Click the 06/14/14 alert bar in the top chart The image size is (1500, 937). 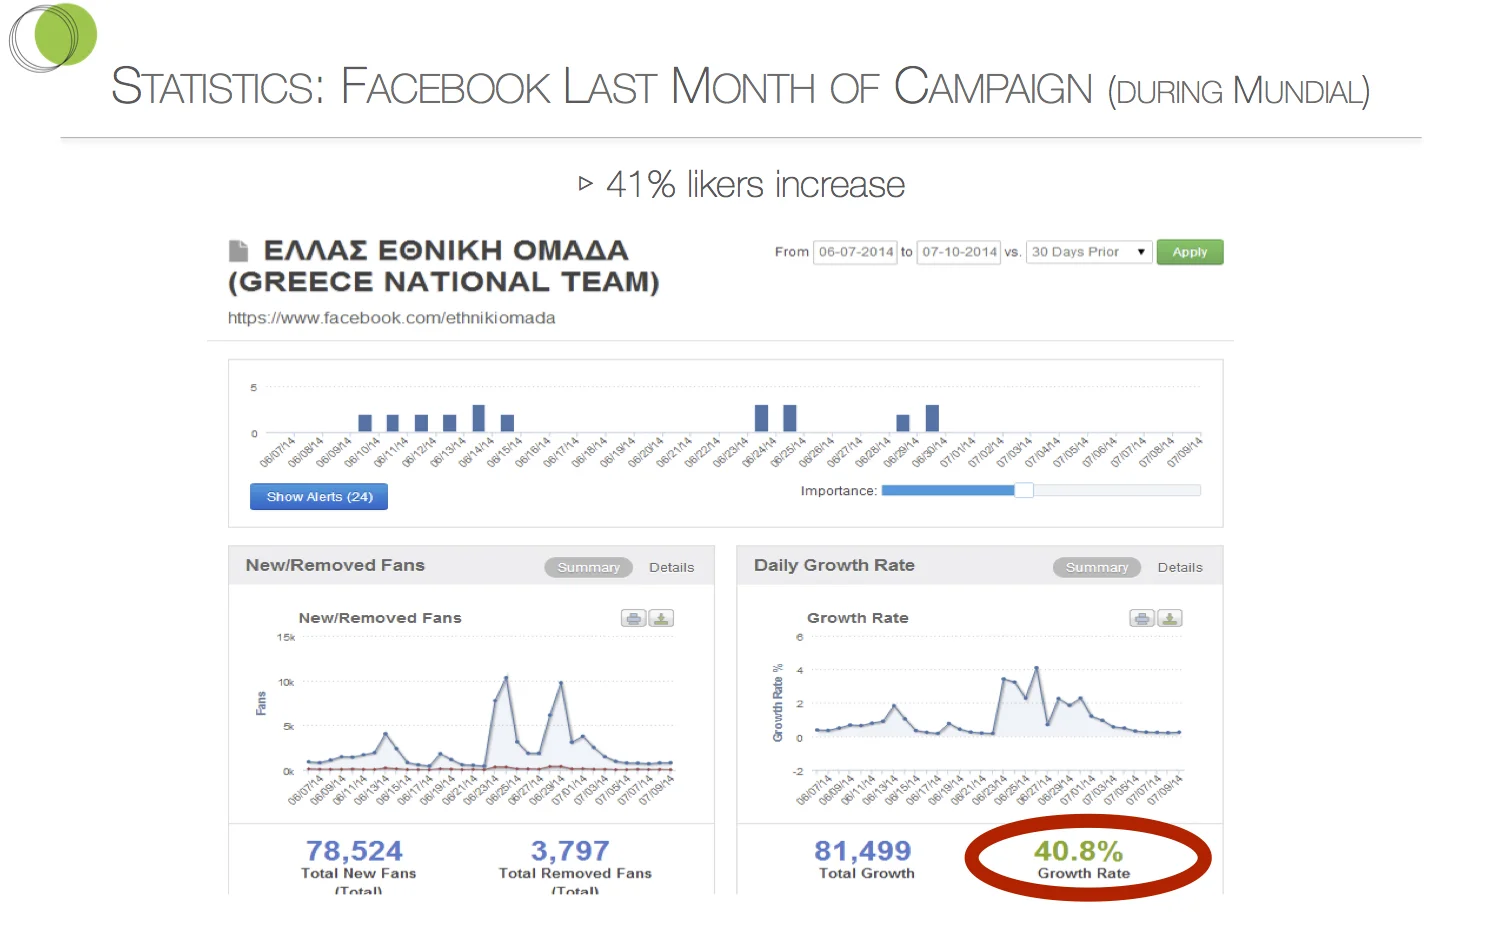pyautogui.click(x=479, y=418)
